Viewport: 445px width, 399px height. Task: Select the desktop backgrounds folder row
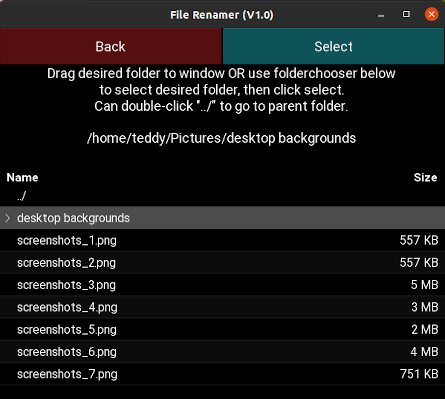click(222, 218)
